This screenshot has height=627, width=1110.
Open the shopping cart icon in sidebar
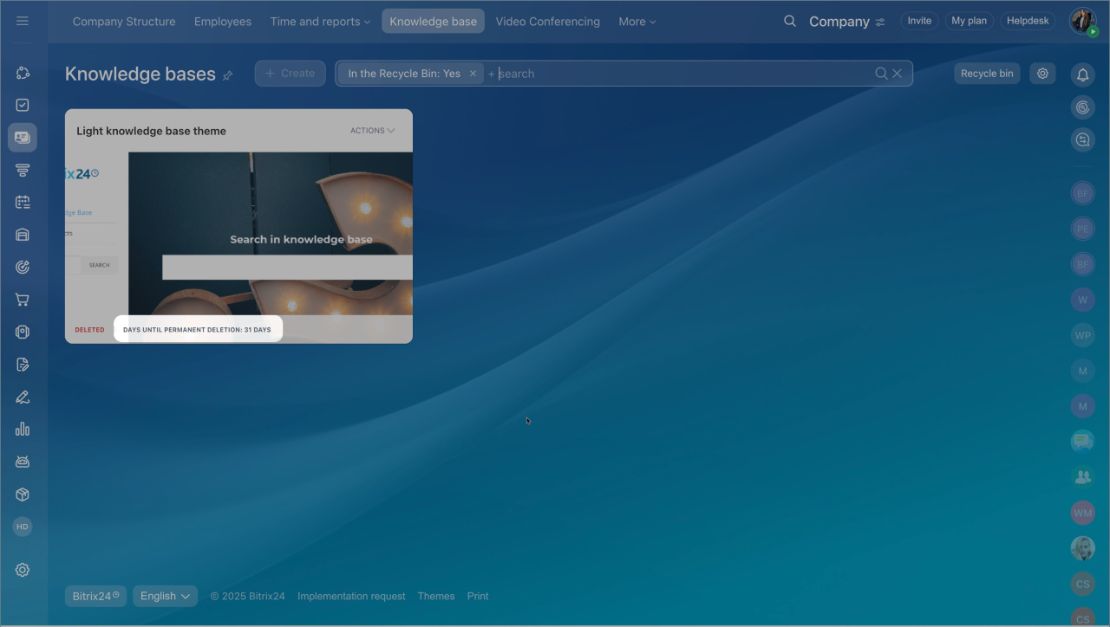click(23, 299)
